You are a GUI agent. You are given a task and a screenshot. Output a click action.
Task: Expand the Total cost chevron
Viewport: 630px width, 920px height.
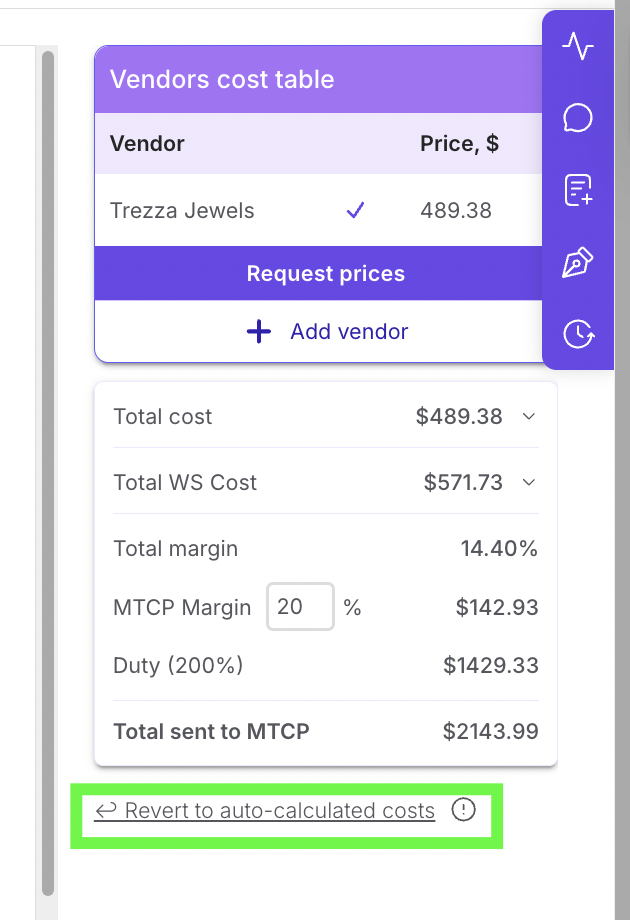(529, 417)
